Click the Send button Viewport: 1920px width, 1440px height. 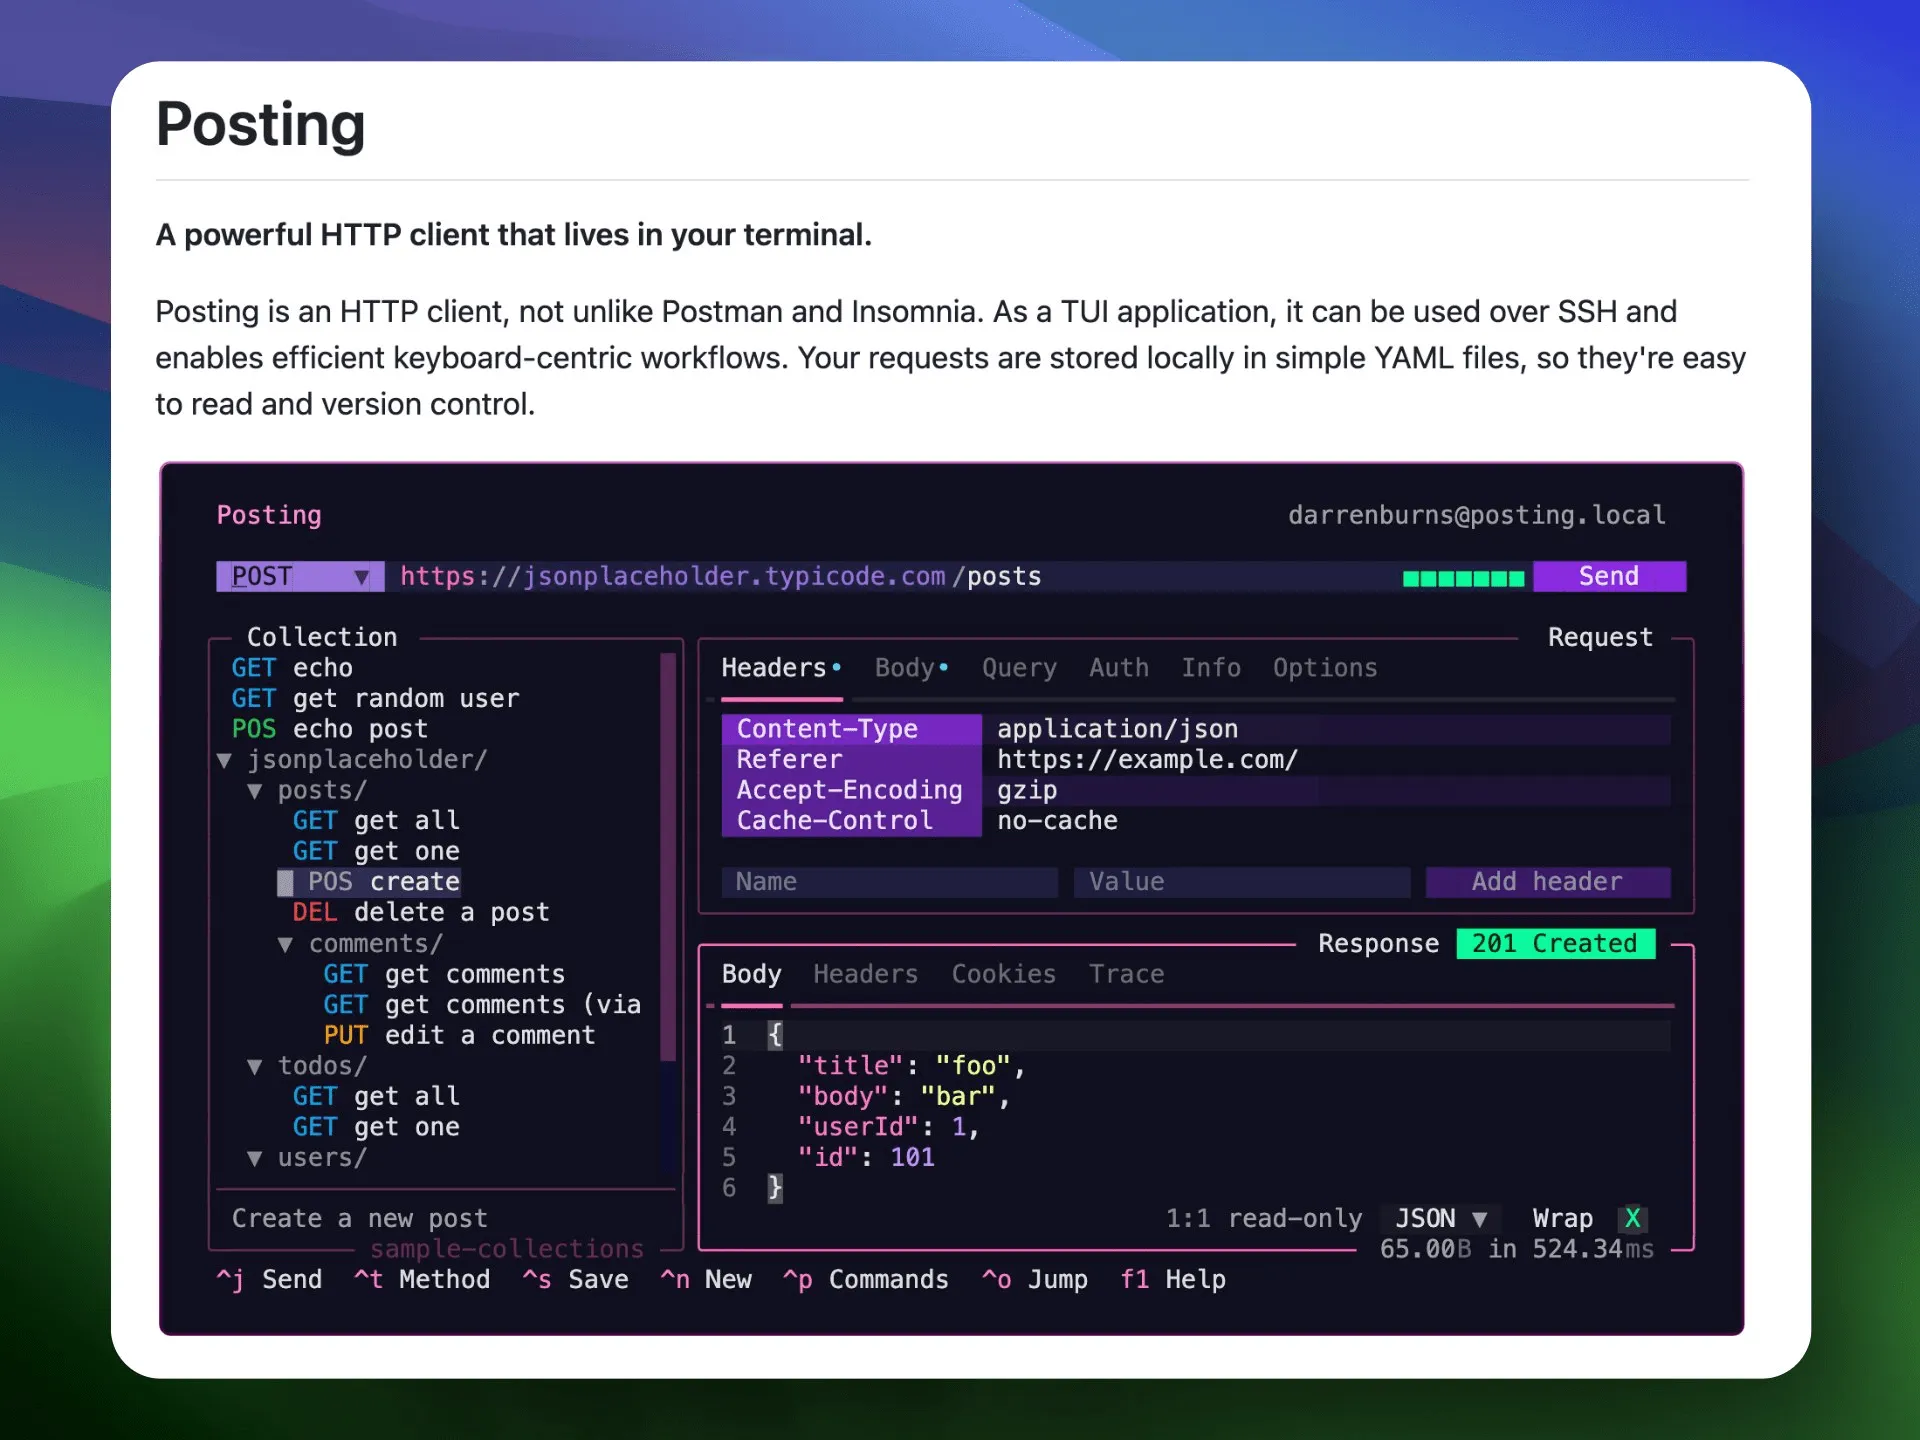[x=1608, y=576]
